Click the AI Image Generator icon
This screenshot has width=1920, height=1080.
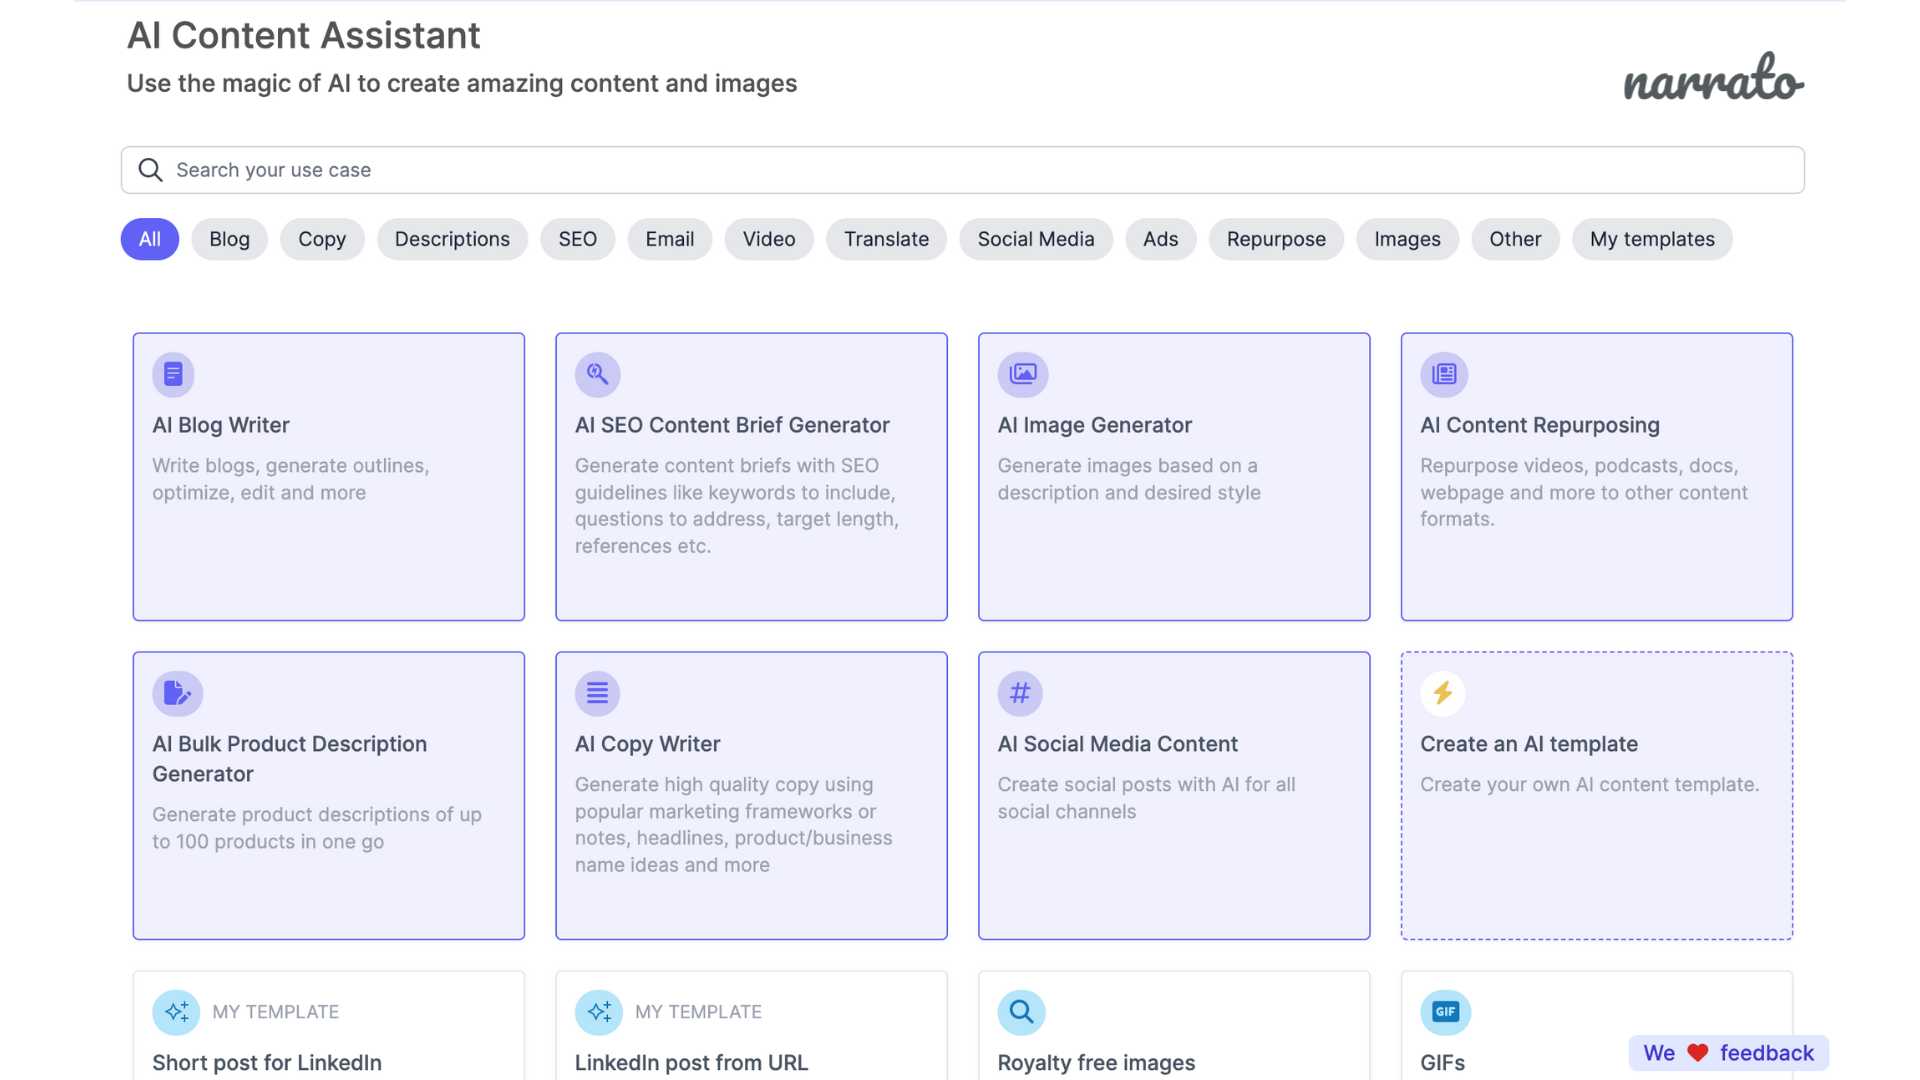[x=1021, y=373]
